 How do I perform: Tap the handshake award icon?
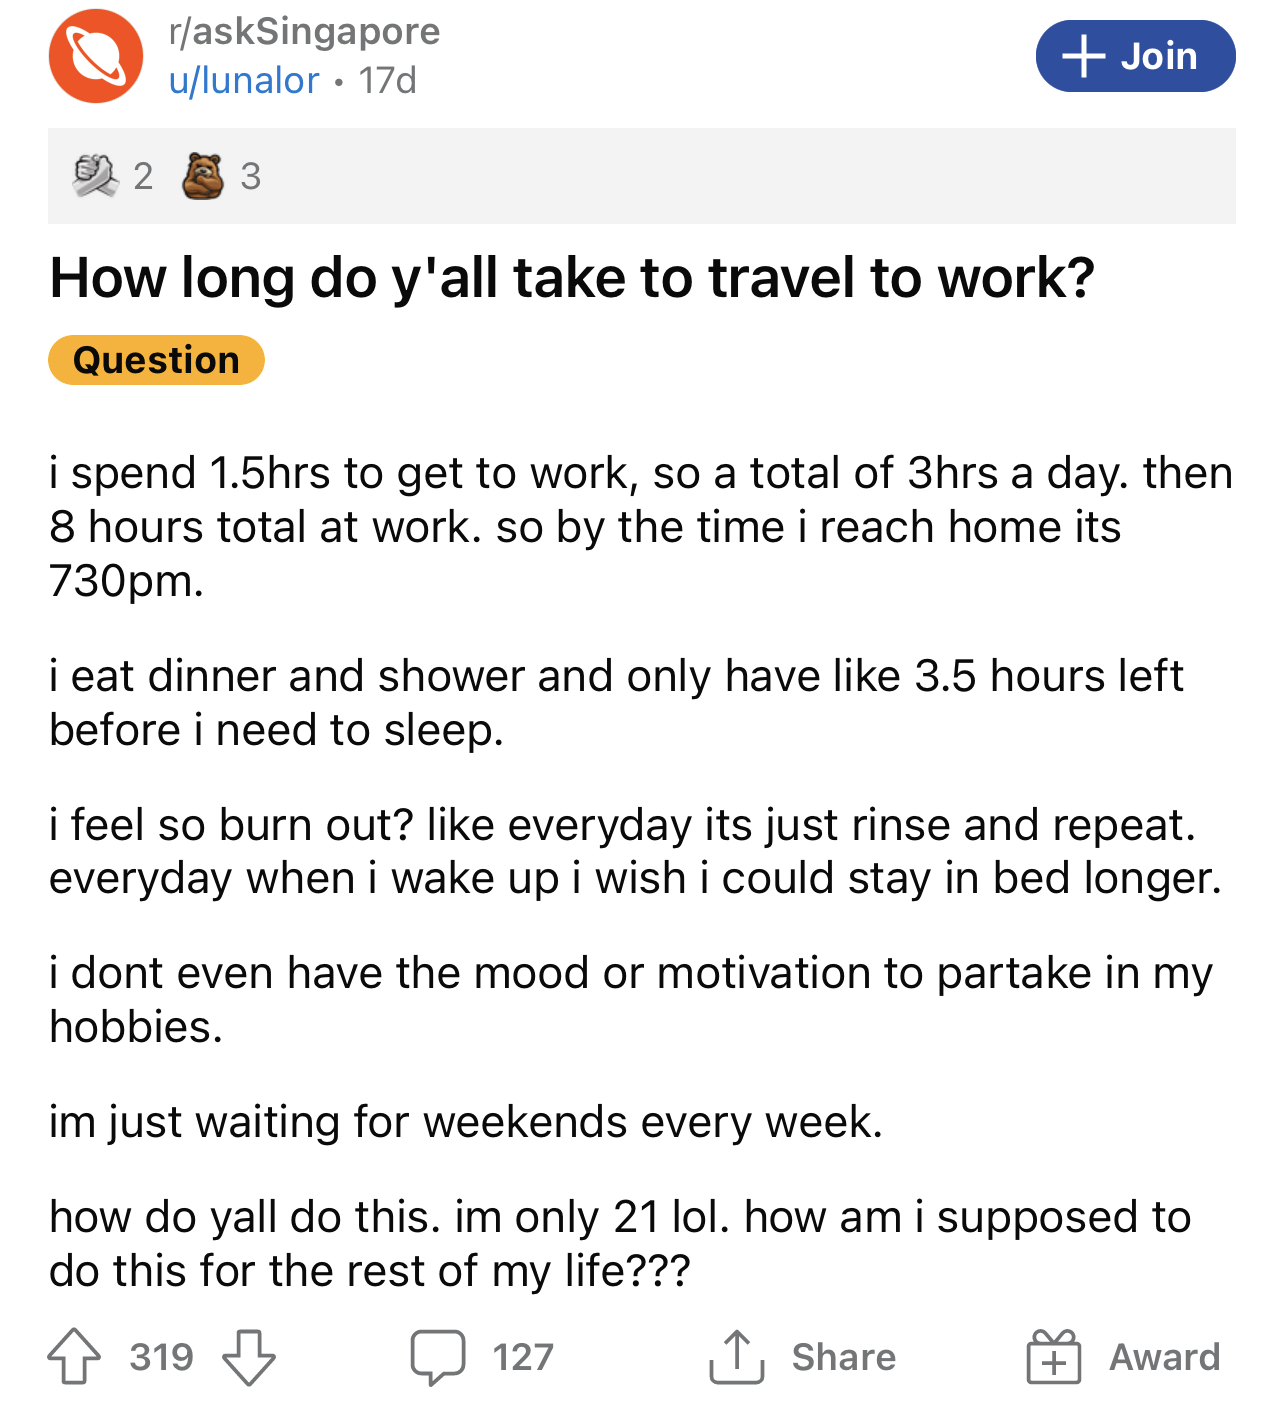pyautogui.click(x=96, y=175)
